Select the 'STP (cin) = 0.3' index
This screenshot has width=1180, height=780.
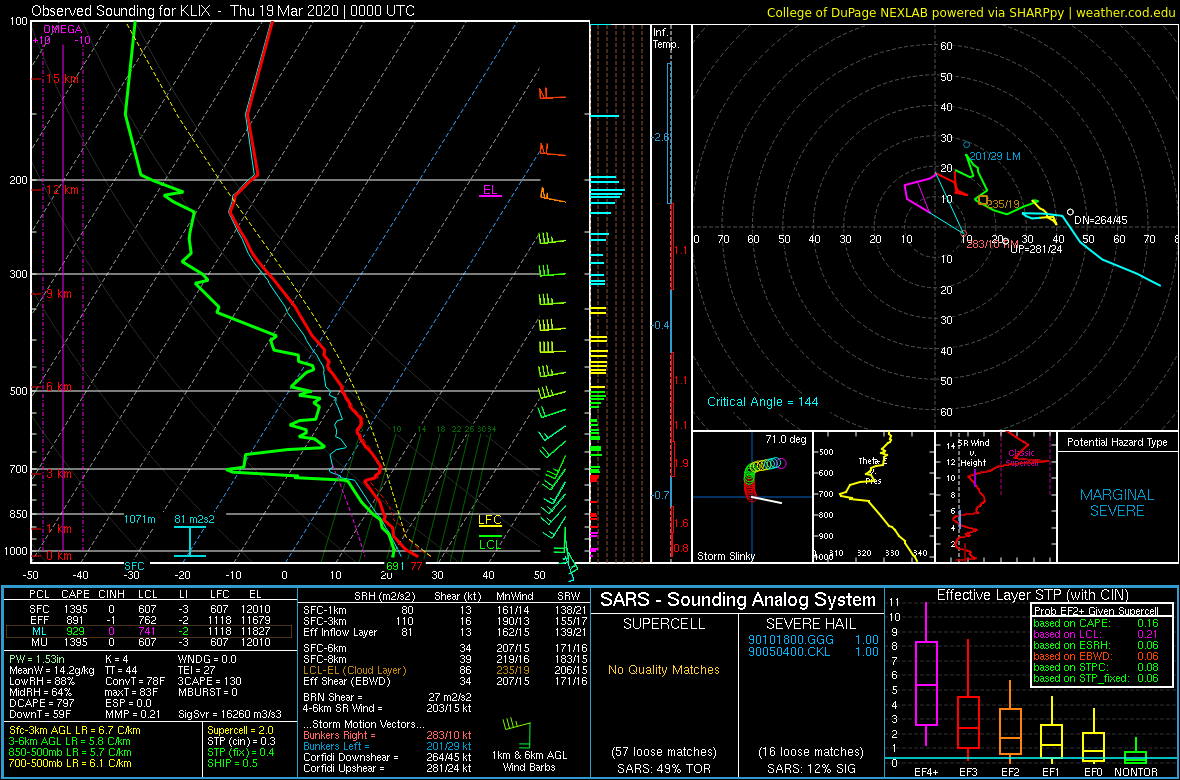click(x=242, y=742)
